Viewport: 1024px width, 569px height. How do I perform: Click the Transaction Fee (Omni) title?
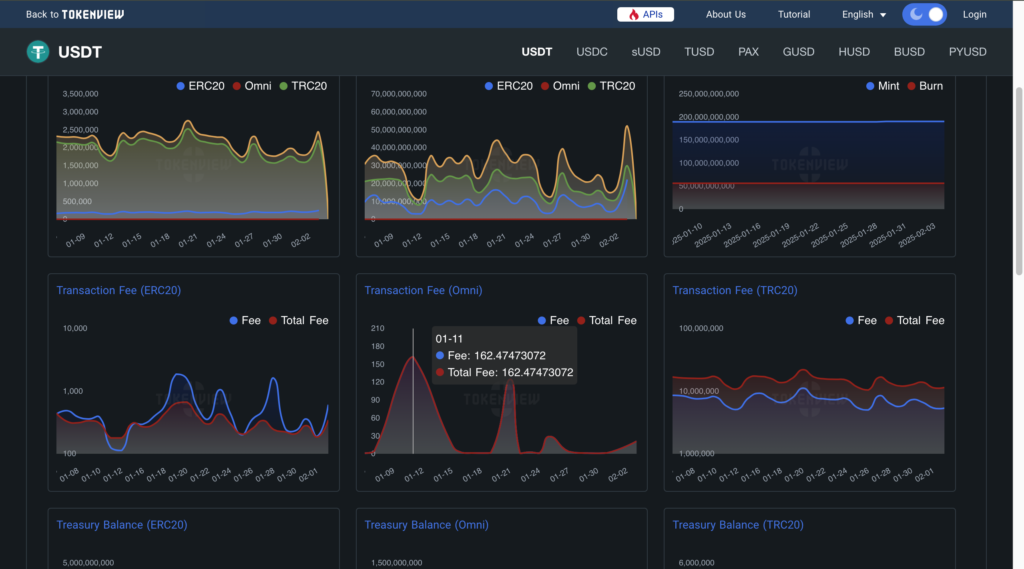[x=423, y=291]
